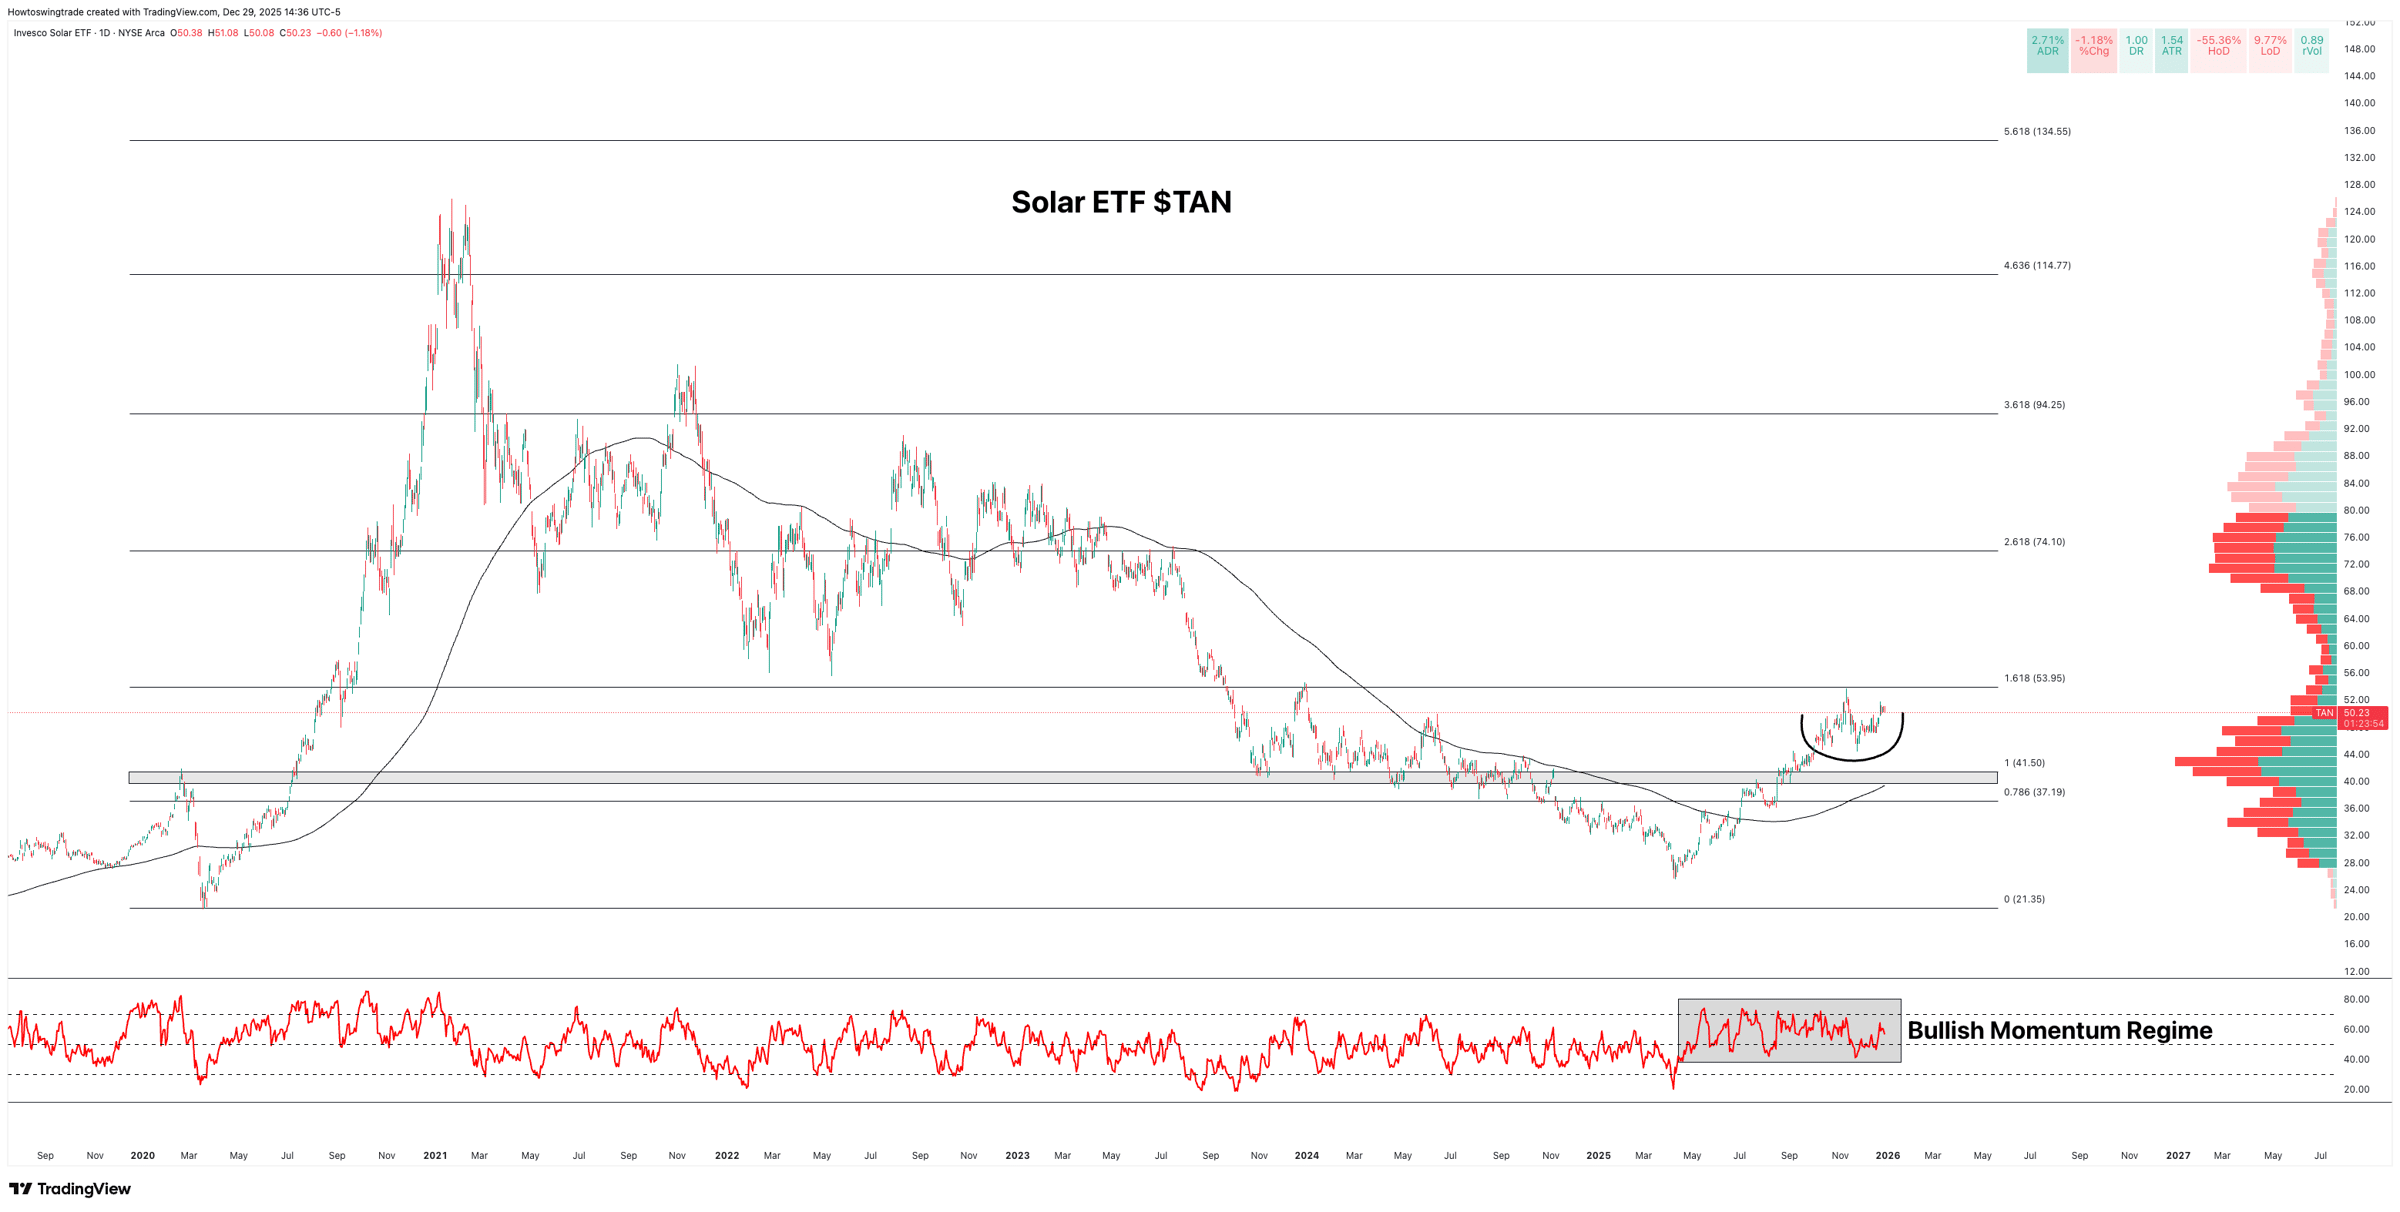Viewport: 2400px width, 1212px height.
Task: Click the DR 1.00 stat box
Action: pyautogui.click(x=2136, y=46)
